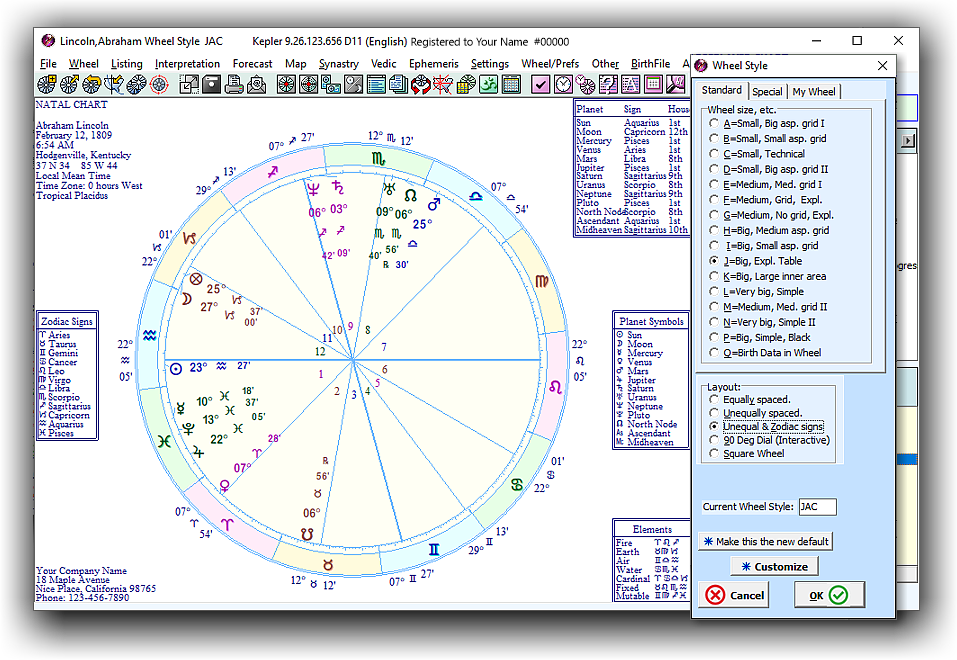Click the red target wheel toolbar icon
Screen dimensions: 957x660
click(x=159, y=84)
